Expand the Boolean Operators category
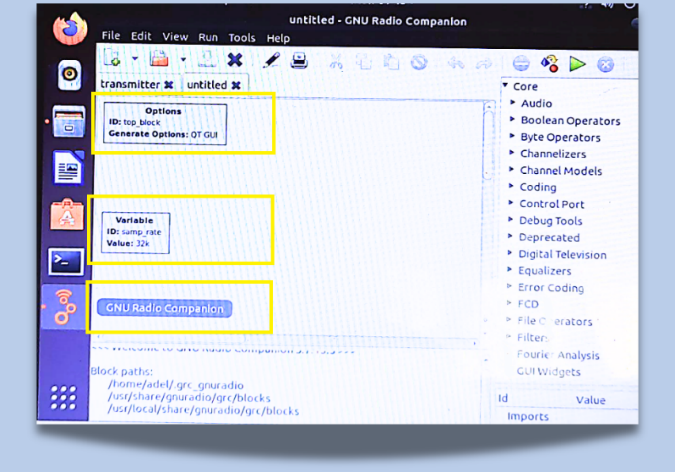This screenshot has height=472, width=675. [x=513, y=120]
